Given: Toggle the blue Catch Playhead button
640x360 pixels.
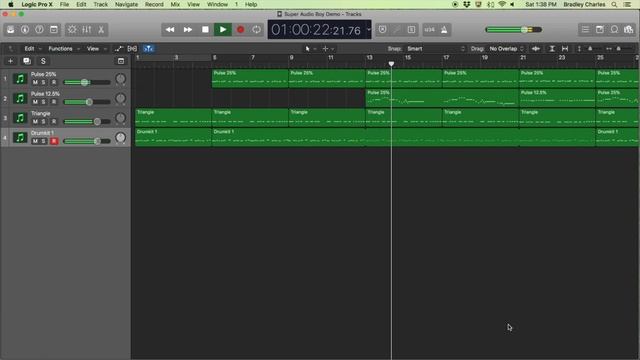Looking at the screenshot, I should click(149, 49).
